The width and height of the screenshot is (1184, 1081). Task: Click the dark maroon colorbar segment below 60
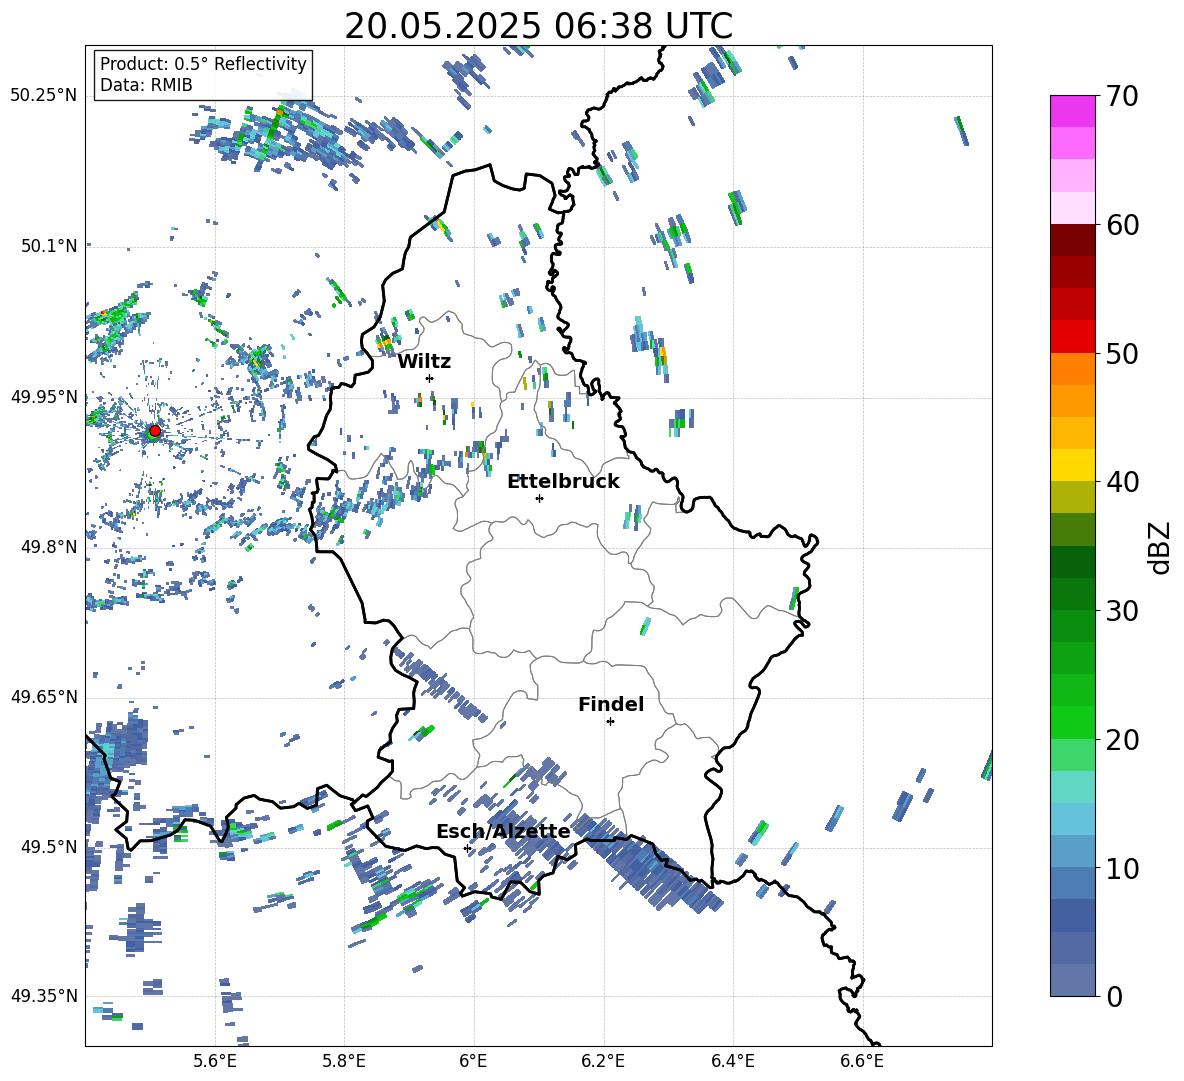pyautogui.click(x=1072, y=239)
